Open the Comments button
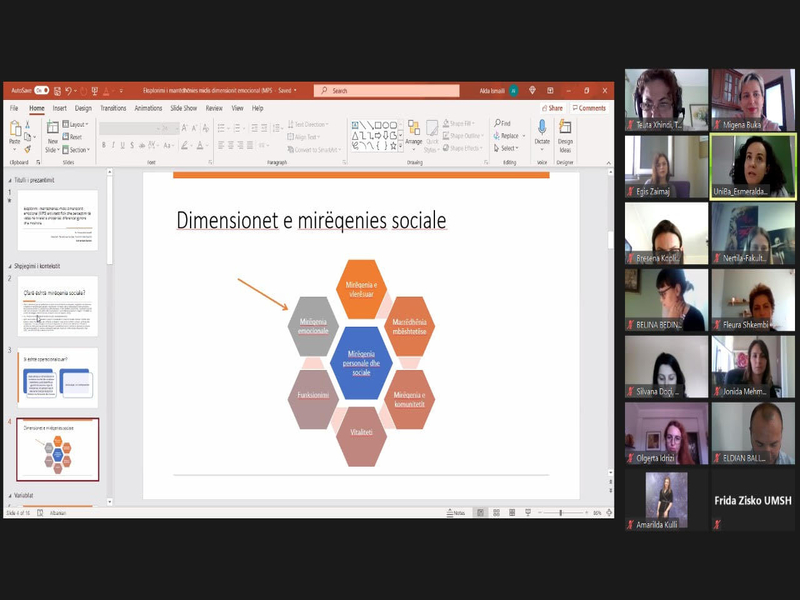Screen dimensions: 800x600 coord(590,108)
